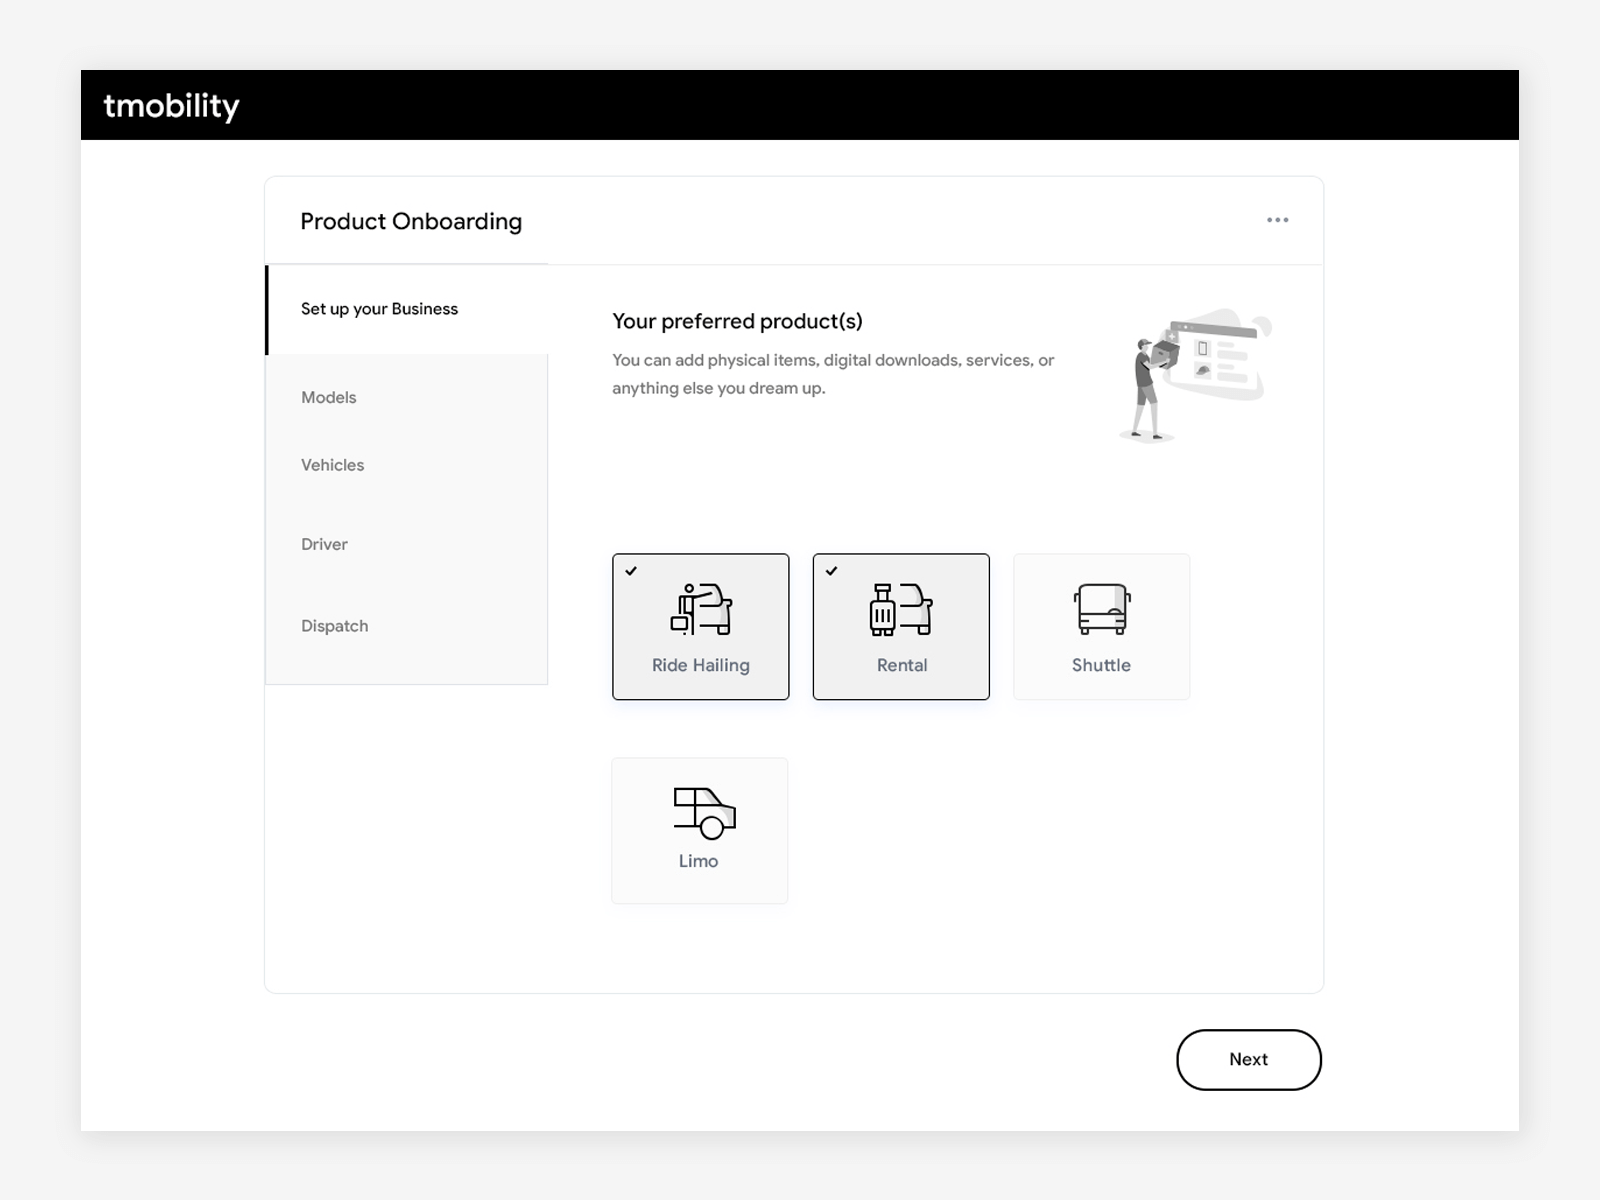The height and width of the screenshot is (1200, 1600).
Task: Click the Rental luggage and car icon
Action: click(901, 609)
